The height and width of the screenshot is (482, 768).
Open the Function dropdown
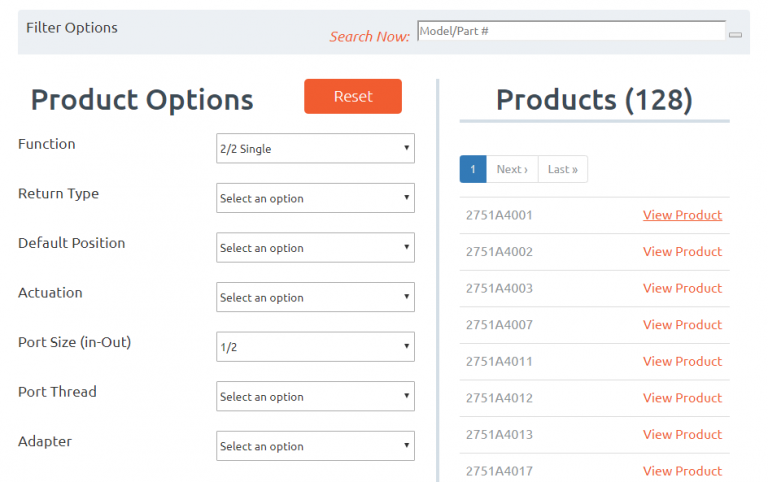click(315, 149)
